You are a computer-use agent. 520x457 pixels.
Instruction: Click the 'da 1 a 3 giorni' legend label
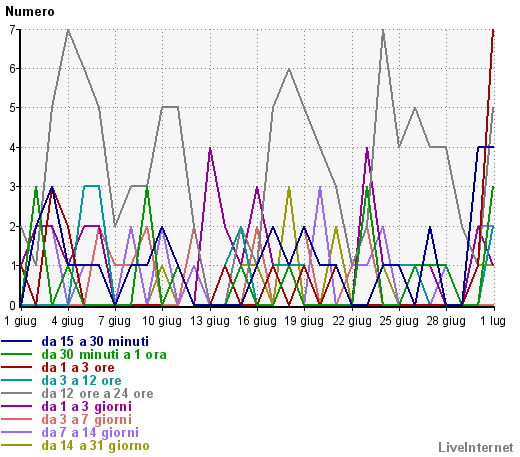tap(87, 407)
